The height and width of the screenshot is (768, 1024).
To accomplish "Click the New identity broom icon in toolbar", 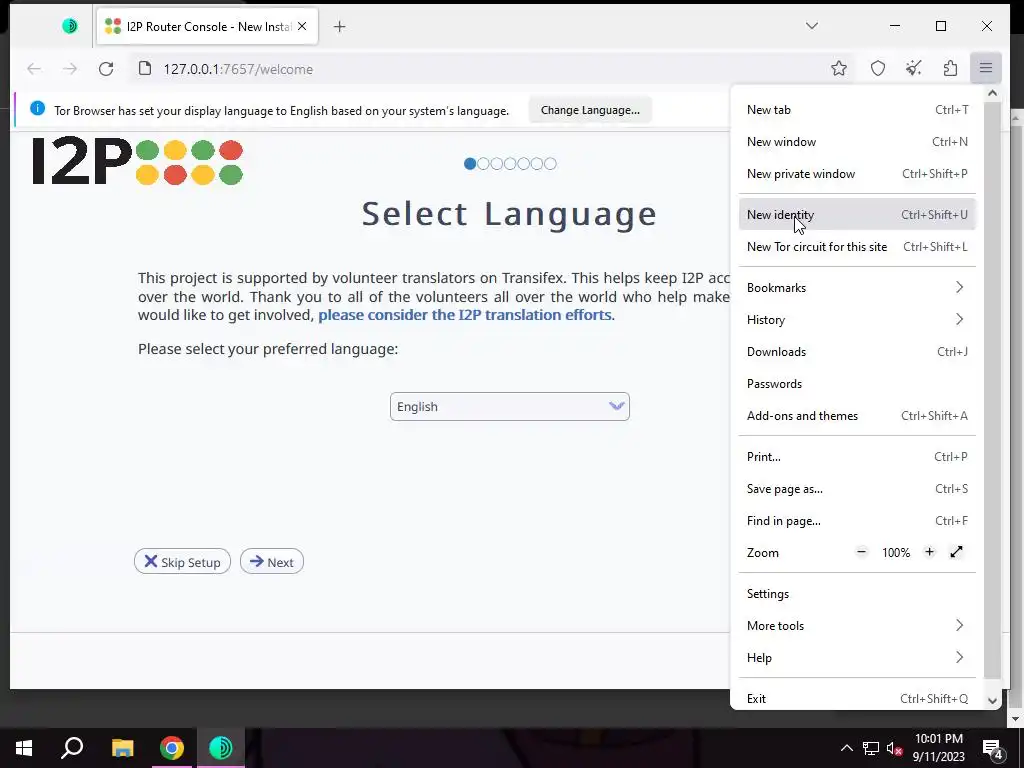I will pyautogui.click(x=914, y=68).
